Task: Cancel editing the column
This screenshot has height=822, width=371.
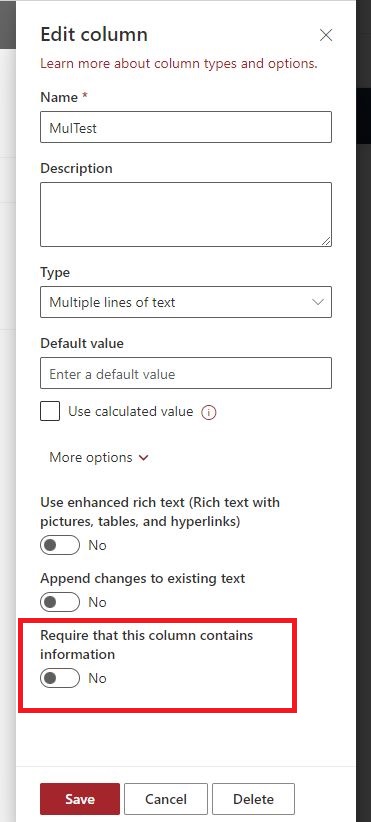Action: click(x=166, y=799)
